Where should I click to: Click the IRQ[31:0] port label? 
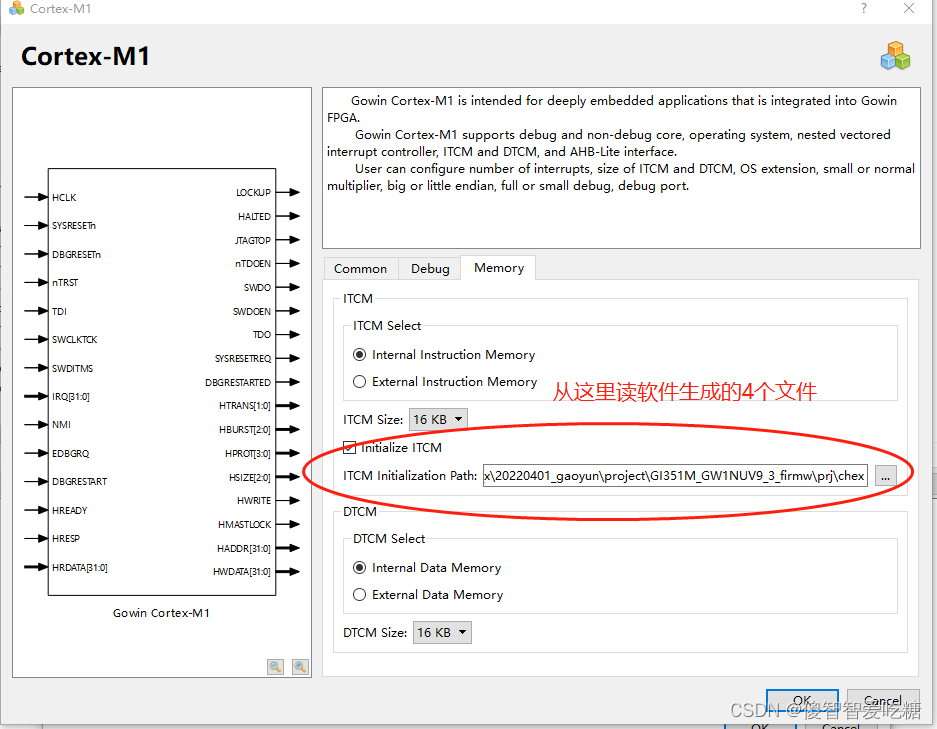pos(71,396)
